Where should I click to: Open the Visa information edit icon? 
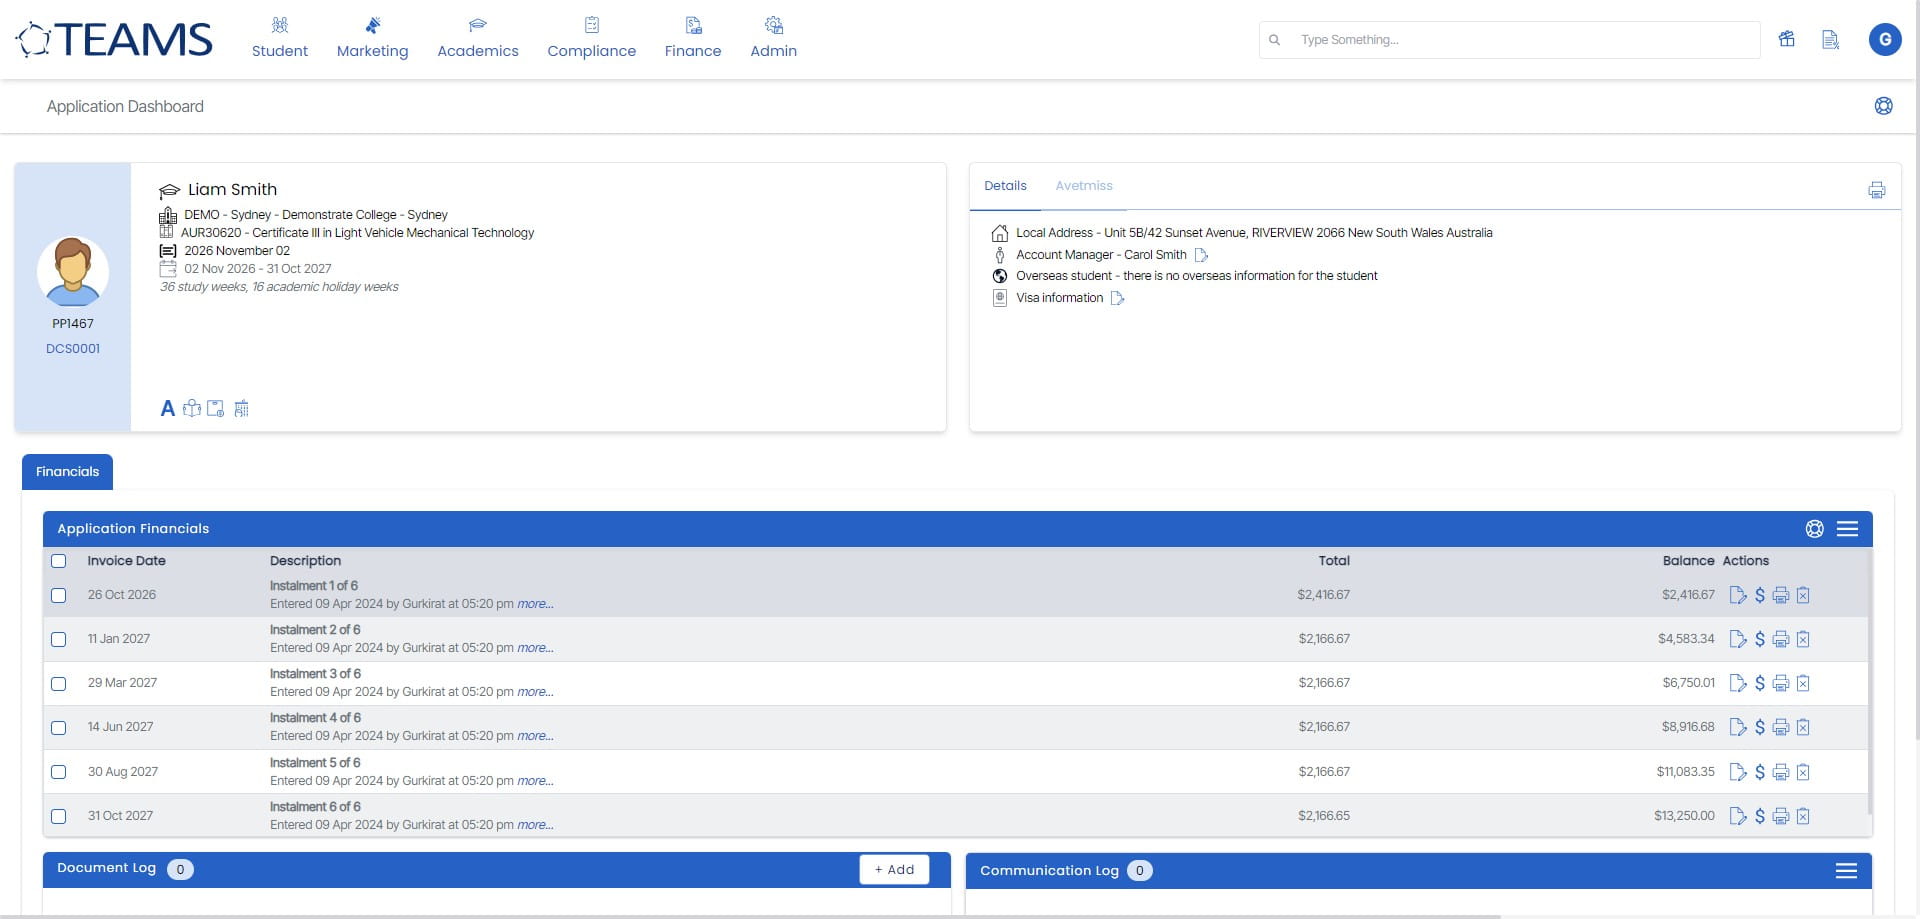pos(1118,298)
